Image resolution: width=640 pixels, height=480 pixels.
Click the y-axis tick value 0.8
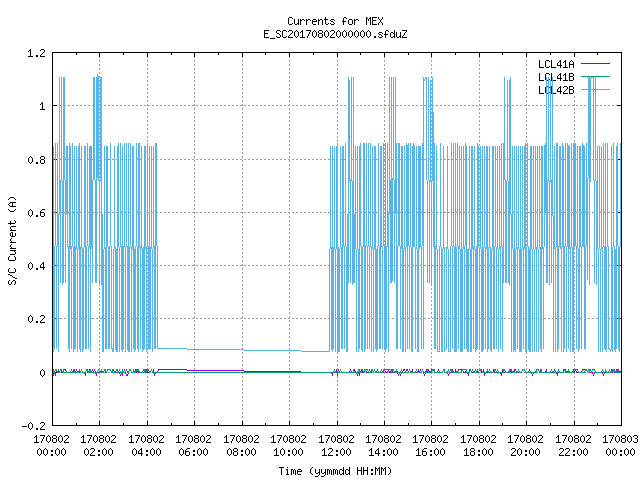pyautogui.click(x=36, y=160)
